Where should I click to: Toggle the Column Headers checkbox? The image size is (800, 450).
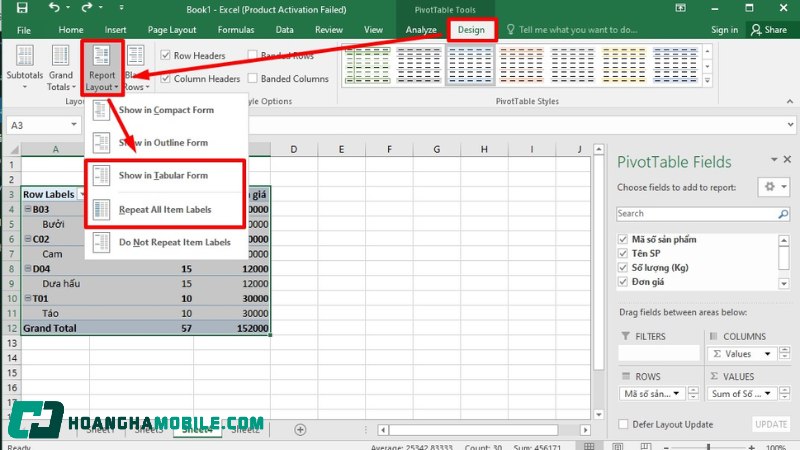165,79
